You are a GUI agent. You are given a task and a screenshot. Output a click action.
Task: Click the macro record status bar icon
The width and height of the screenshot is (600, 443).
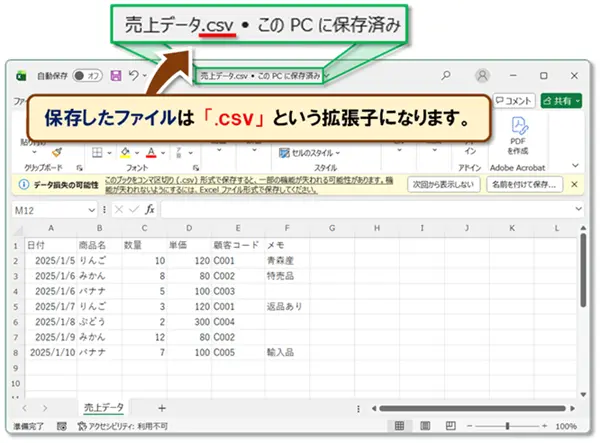62,426
